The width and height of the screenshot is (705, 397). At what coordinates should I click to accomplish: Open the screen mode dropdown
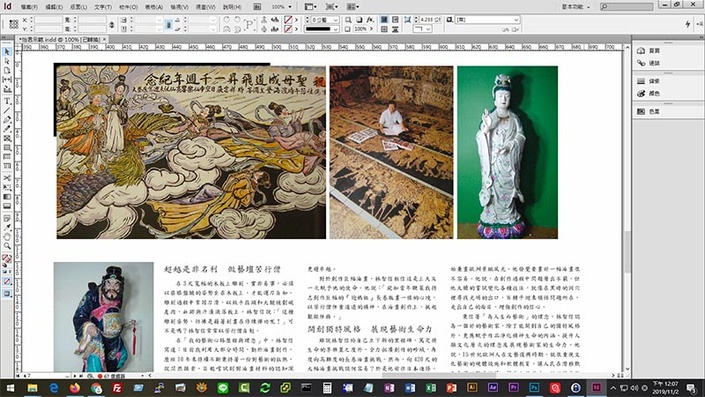coord(332,7)
